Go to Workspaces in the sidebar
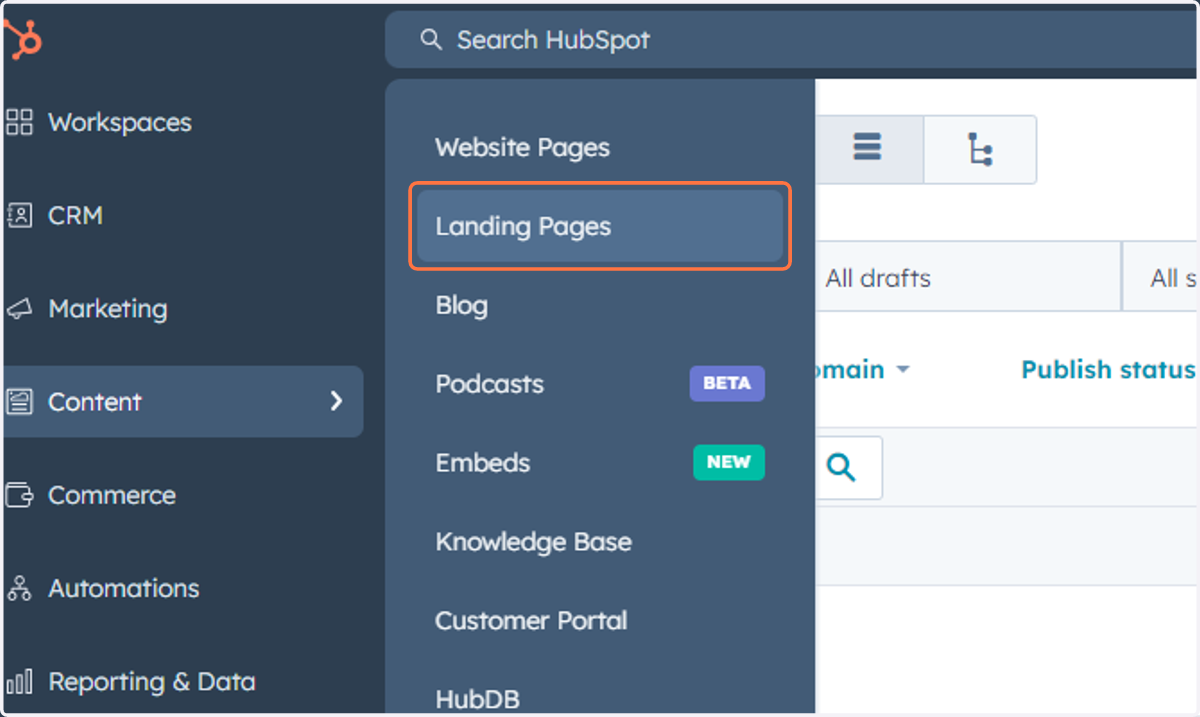Viewport: 1200px width, 717px height. click(120, 122)
